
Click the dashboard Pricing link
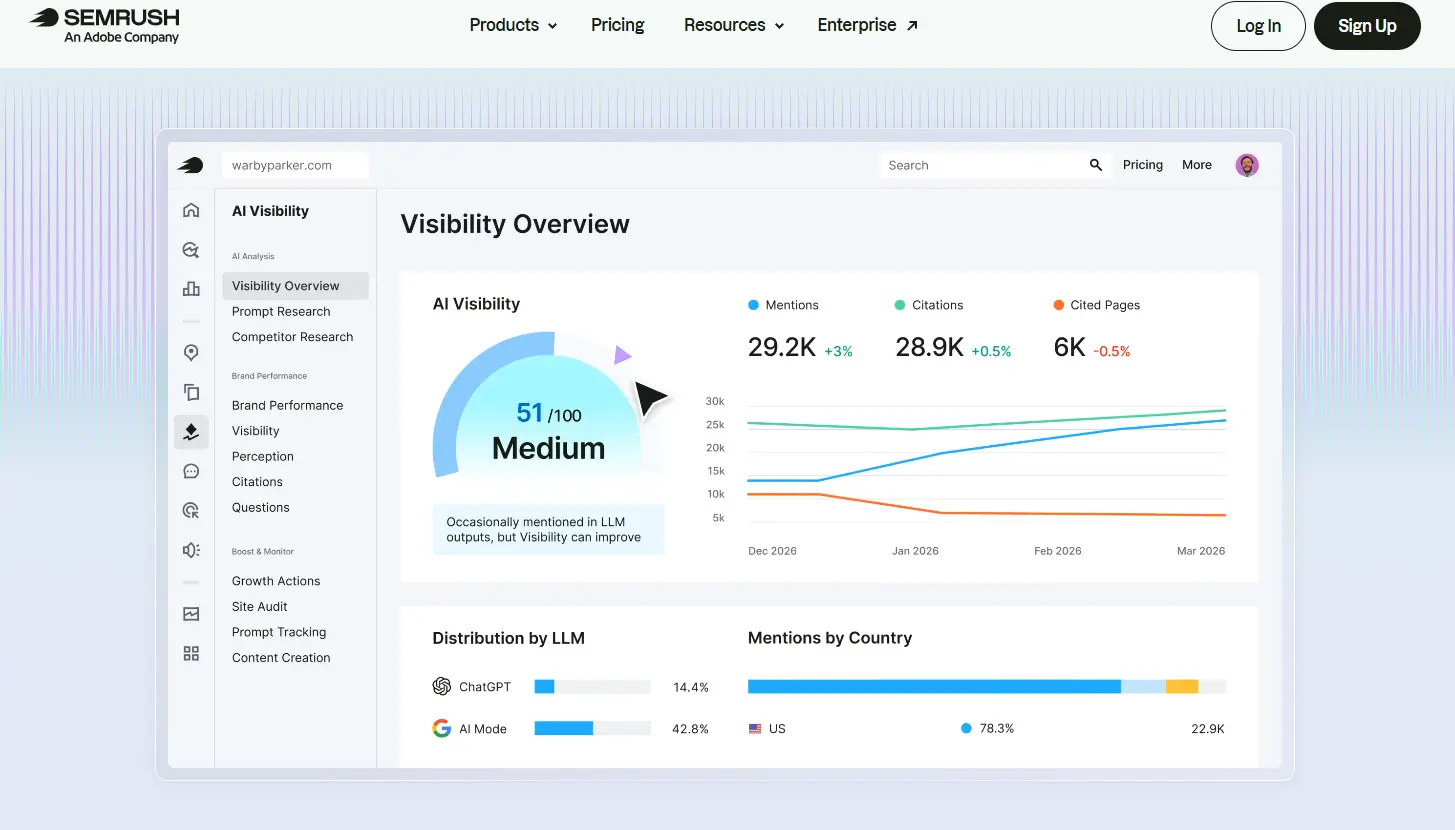1142,165
